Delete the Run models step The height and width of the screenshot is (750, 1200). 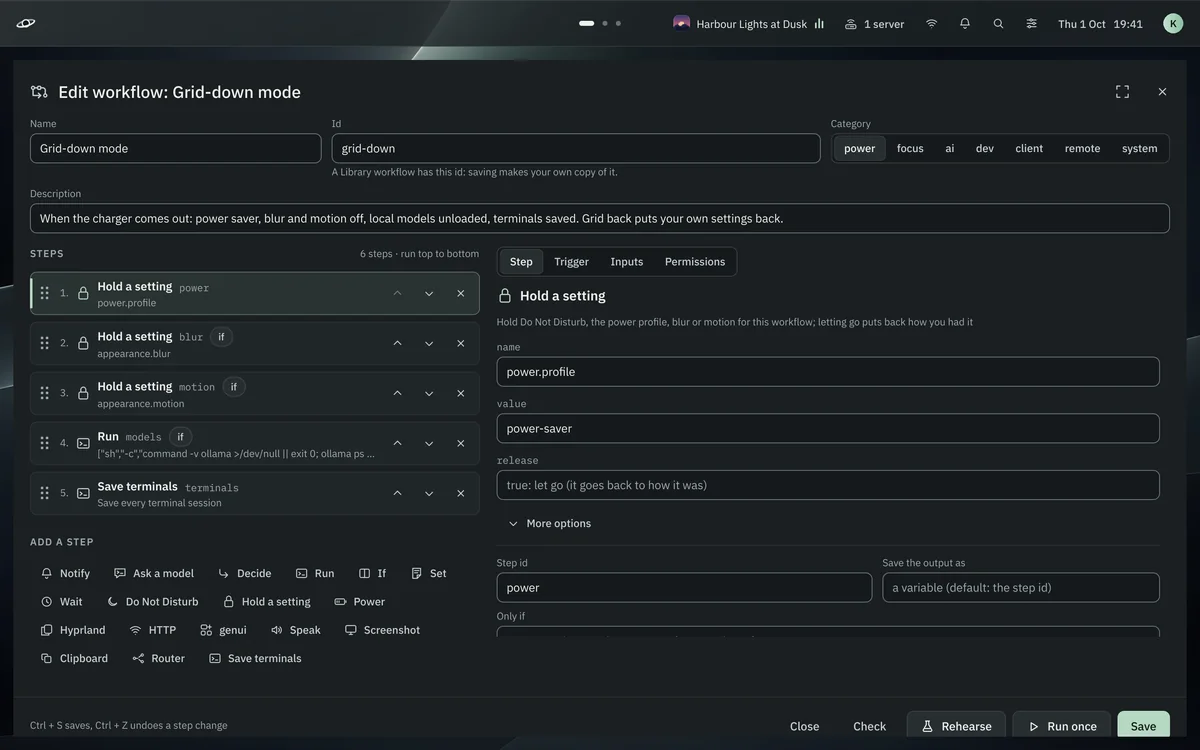pyautogui.click(x=461, y=443)
